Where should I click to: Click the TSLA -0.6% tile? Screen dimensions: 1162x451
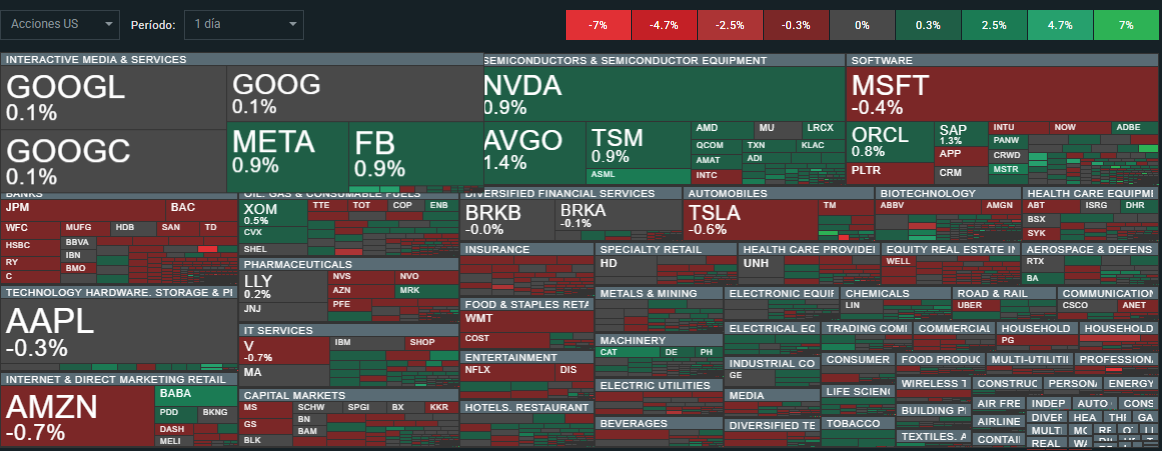point(750,220)
